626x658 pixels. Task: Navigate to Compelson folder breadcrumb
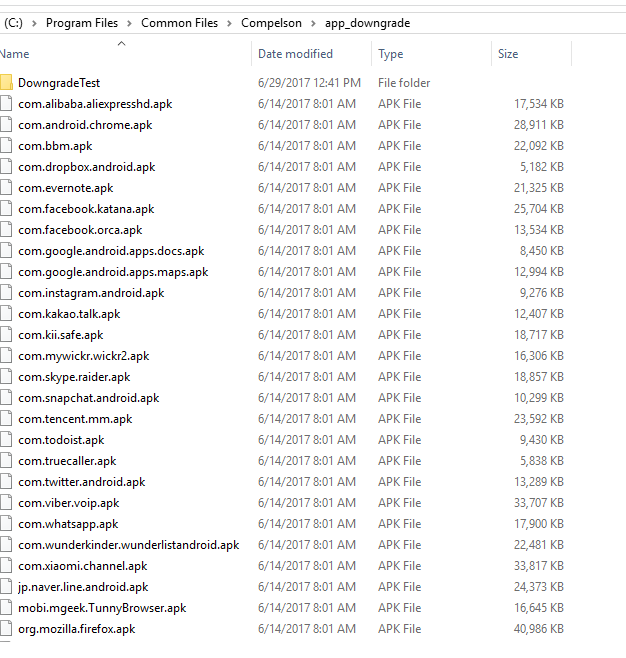pos(271,23)
